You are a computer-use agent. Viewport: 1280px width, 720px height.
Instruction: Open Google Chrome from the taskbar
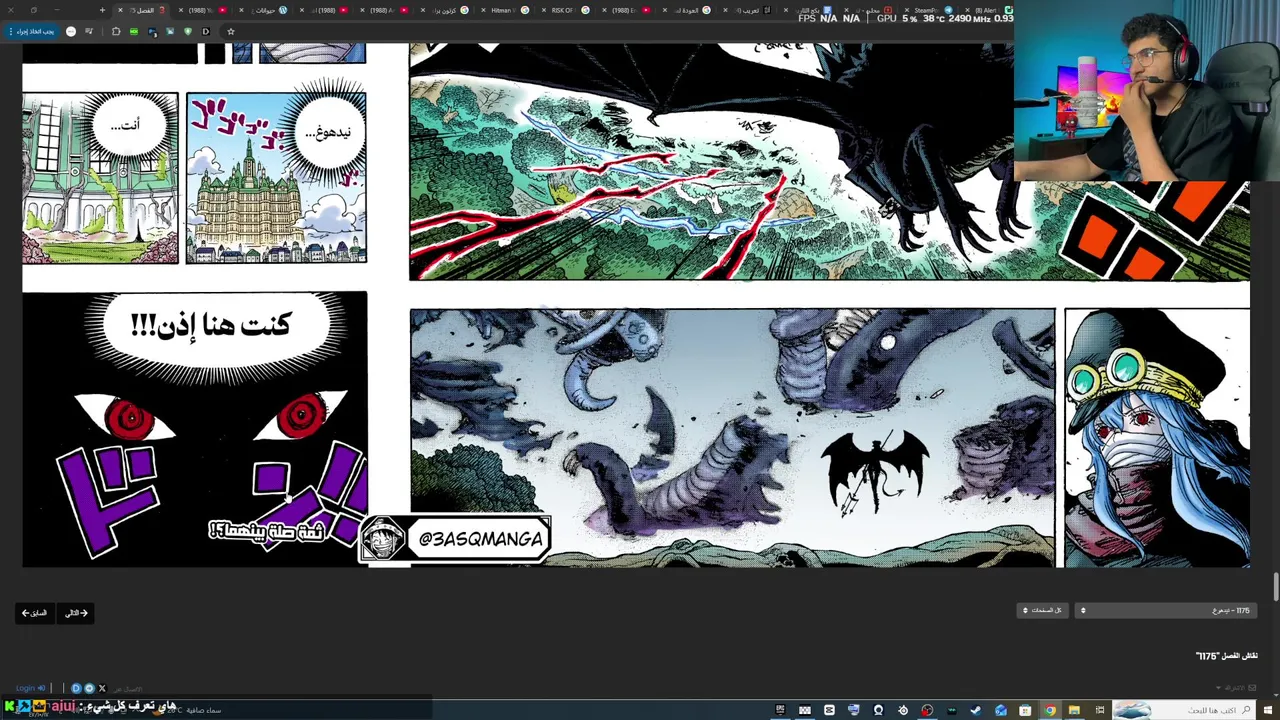pos(1050,710)
